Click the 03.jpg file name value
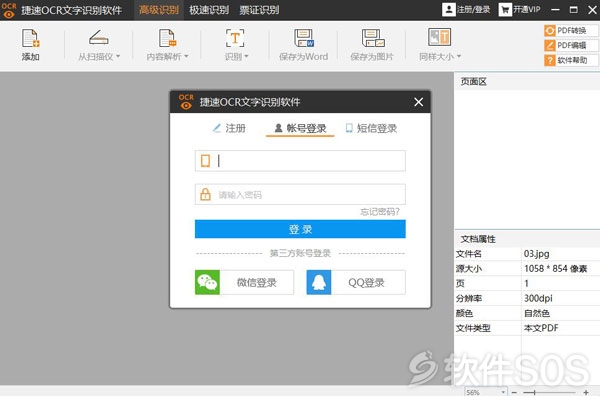600x396 pixels. (536, 254)
